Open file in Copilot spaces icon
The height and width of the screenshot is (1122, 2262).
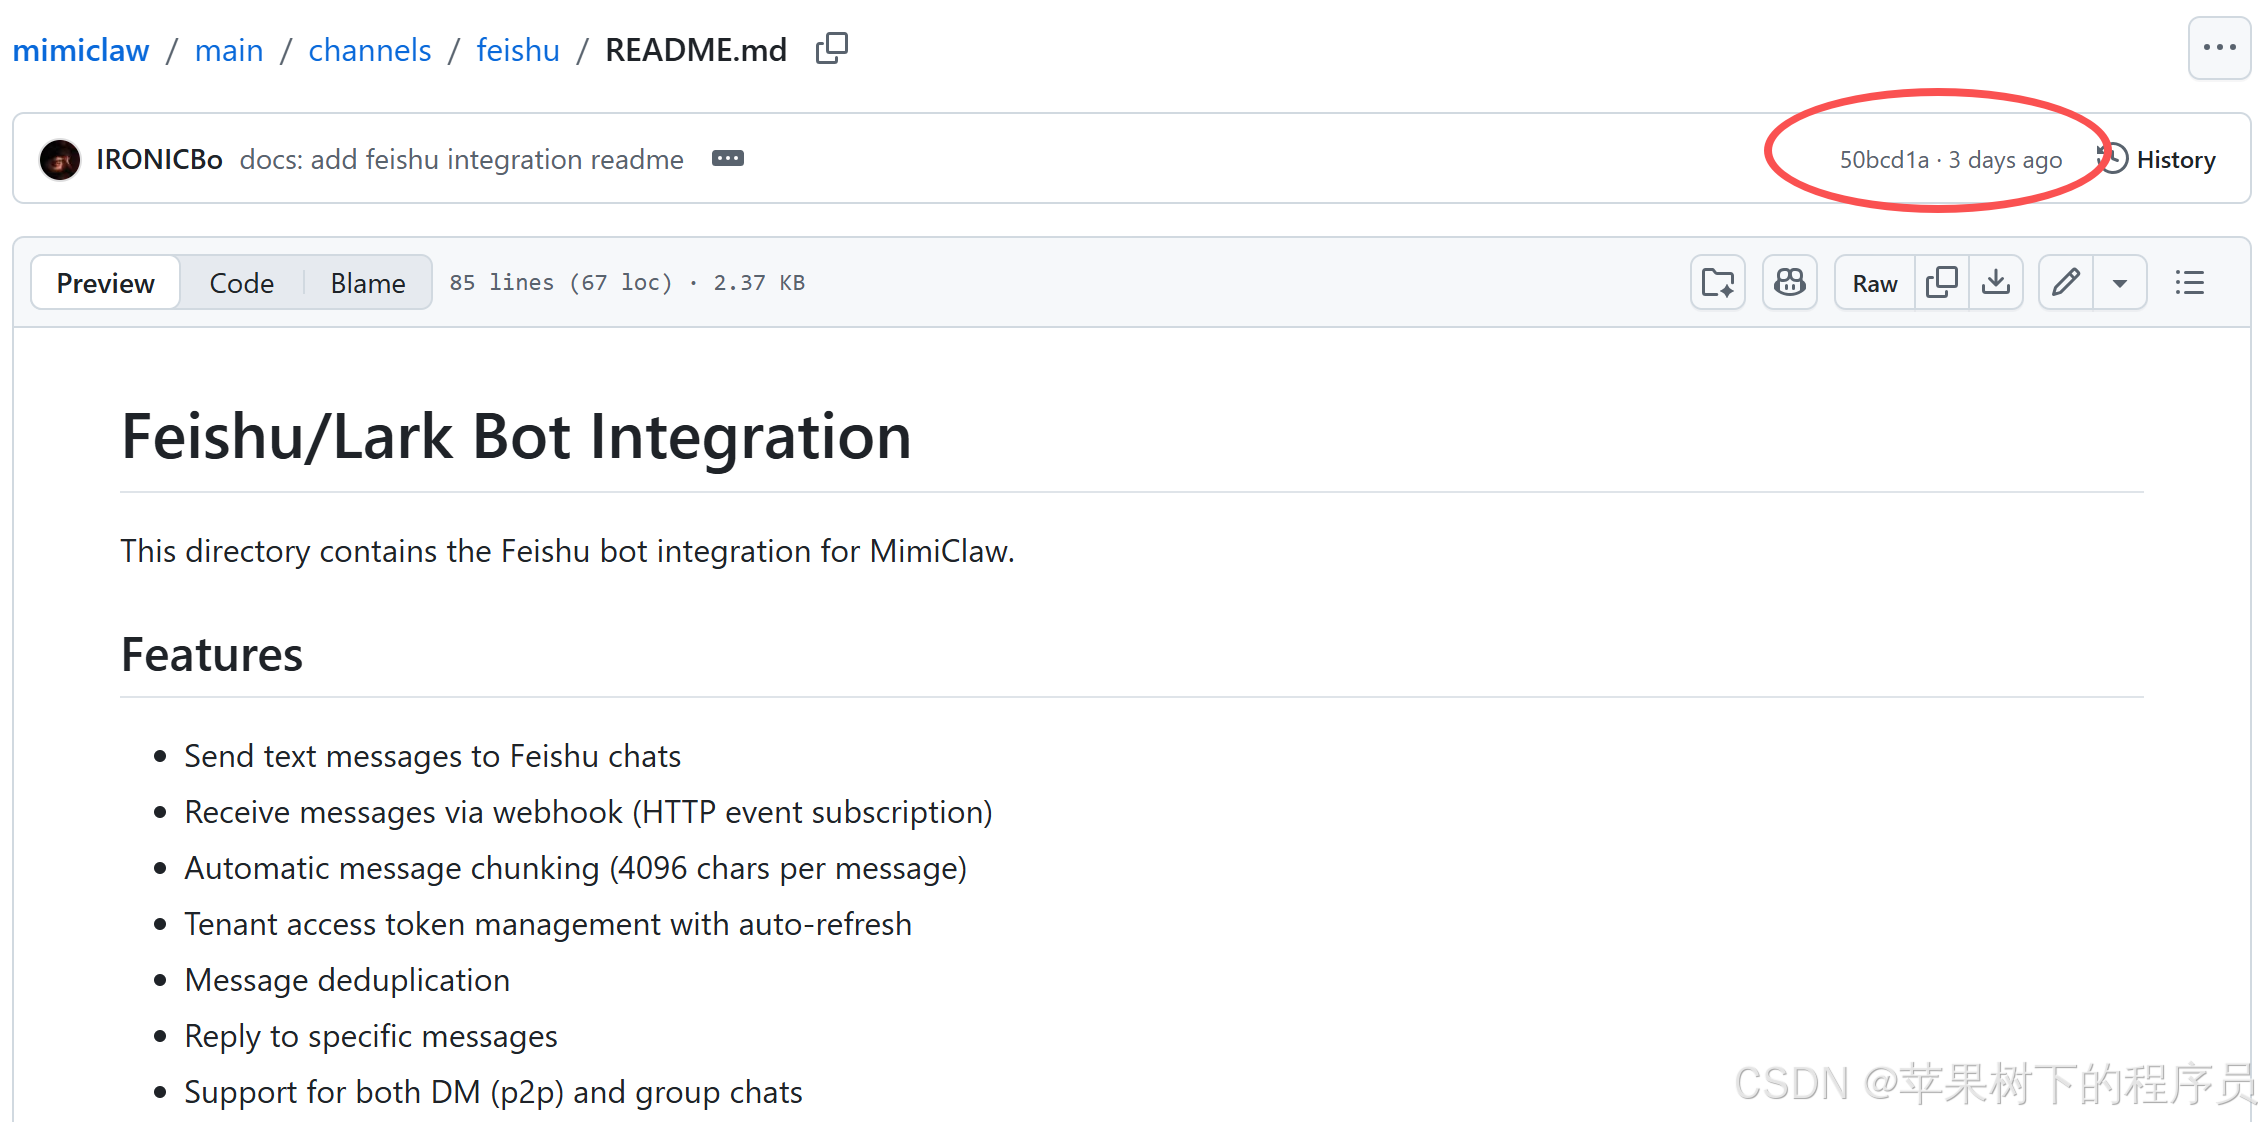[1717, 283]
